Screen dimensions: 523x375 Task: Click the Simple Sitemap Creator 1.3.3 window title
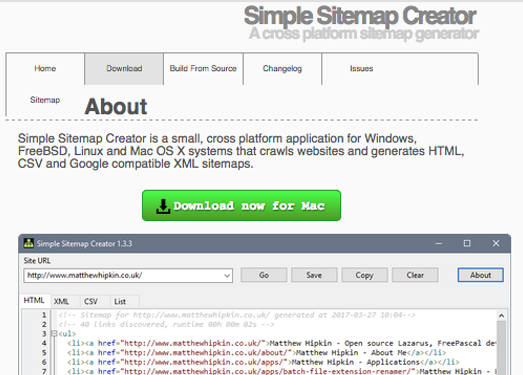click(x=84, y=244)
